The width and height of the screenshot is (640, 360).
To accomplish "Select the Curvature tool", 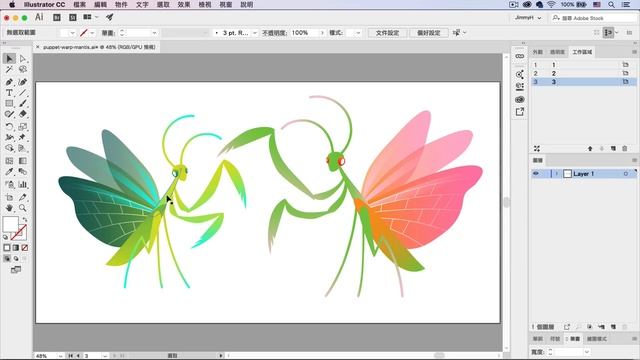I will tap(23, 82).
